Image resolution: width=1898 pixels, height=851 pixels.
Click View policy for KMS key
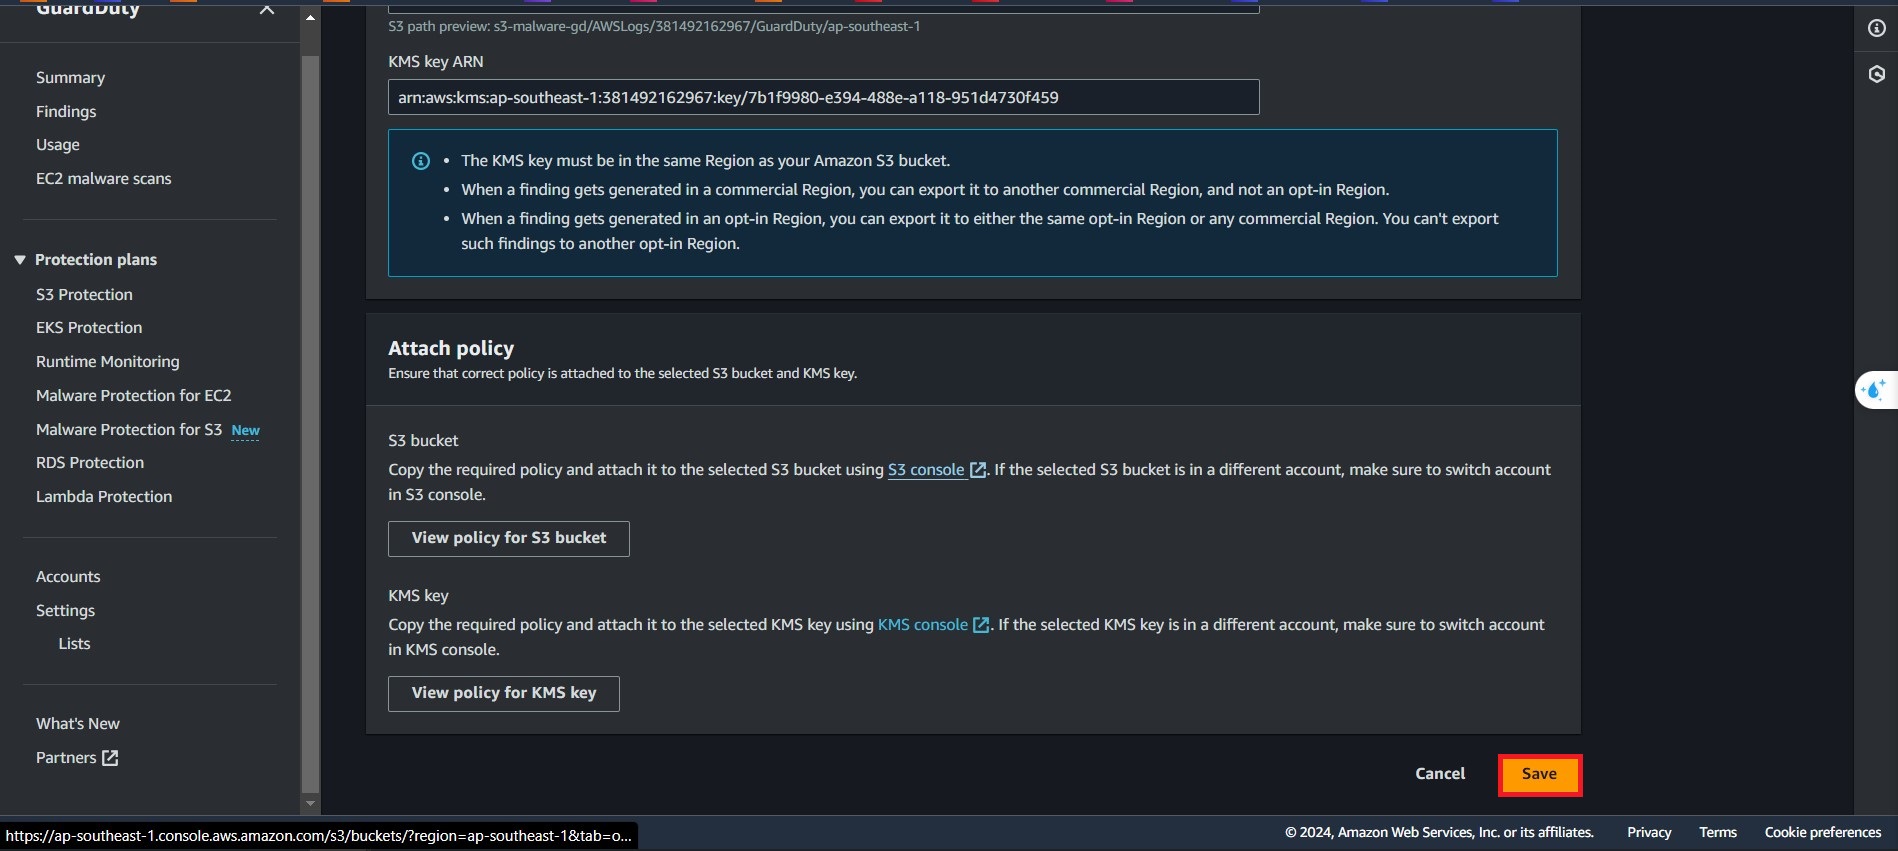[503, 693]
